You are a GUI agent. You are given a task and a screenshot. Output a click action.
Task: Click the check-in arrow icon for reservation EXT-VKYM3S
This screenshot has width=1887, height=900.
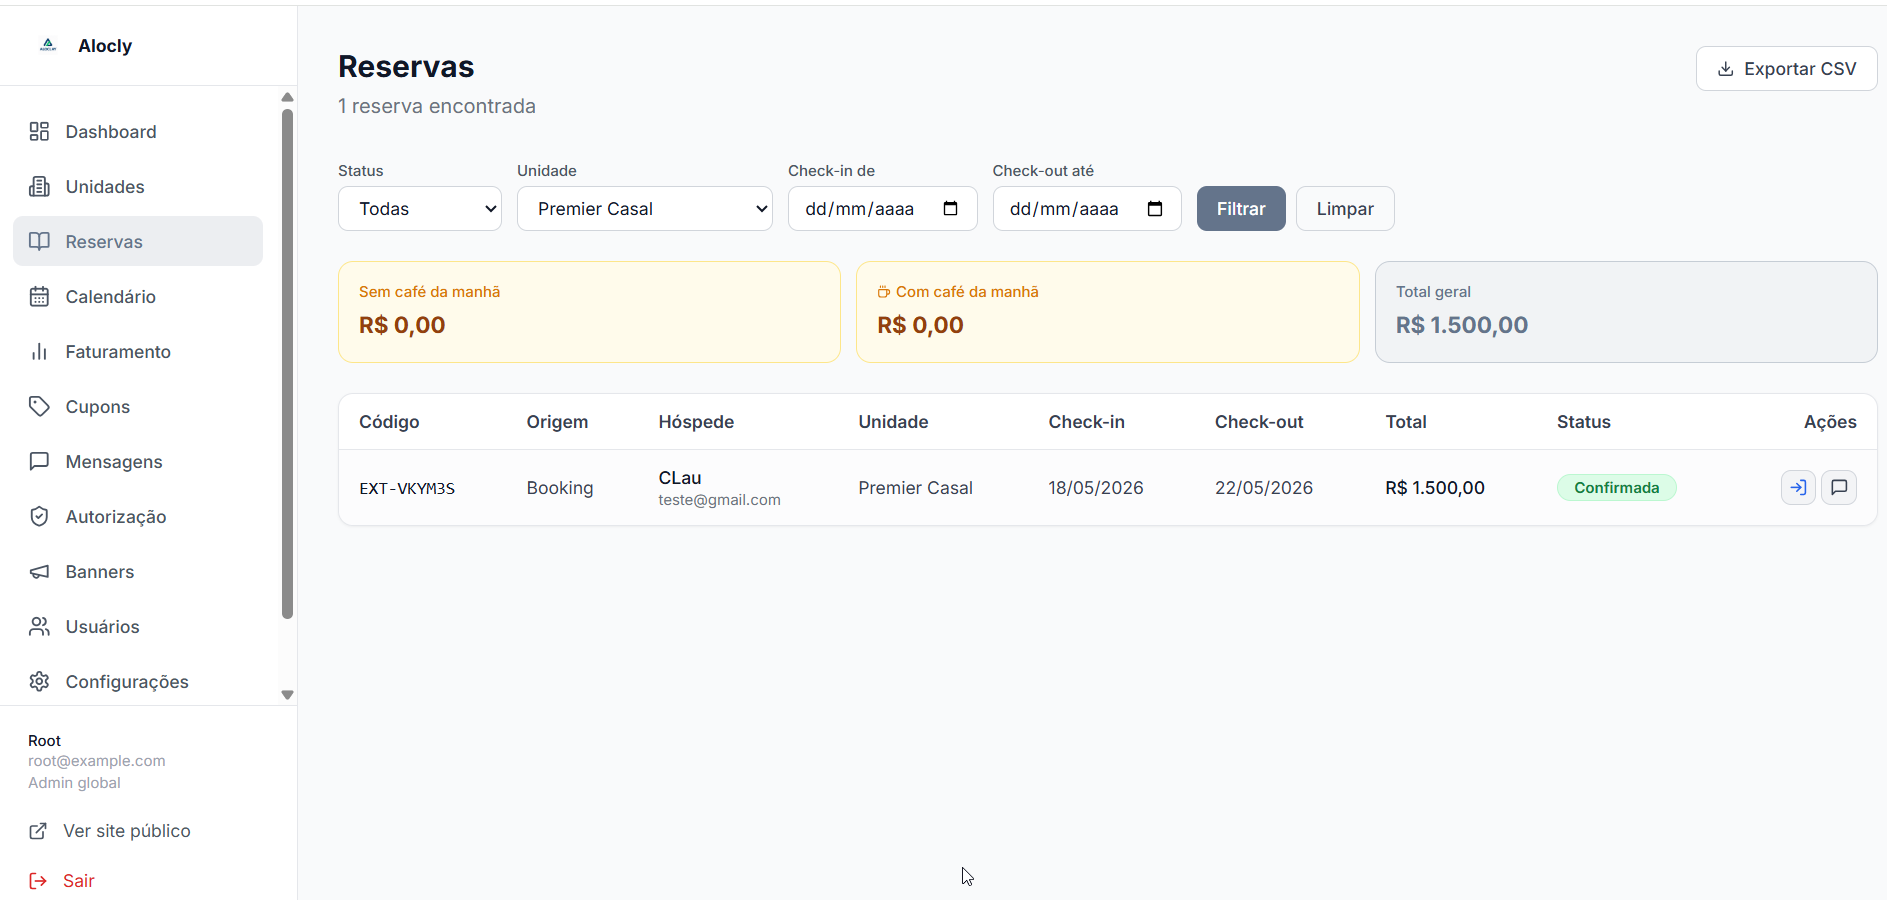click(1798, 488)
